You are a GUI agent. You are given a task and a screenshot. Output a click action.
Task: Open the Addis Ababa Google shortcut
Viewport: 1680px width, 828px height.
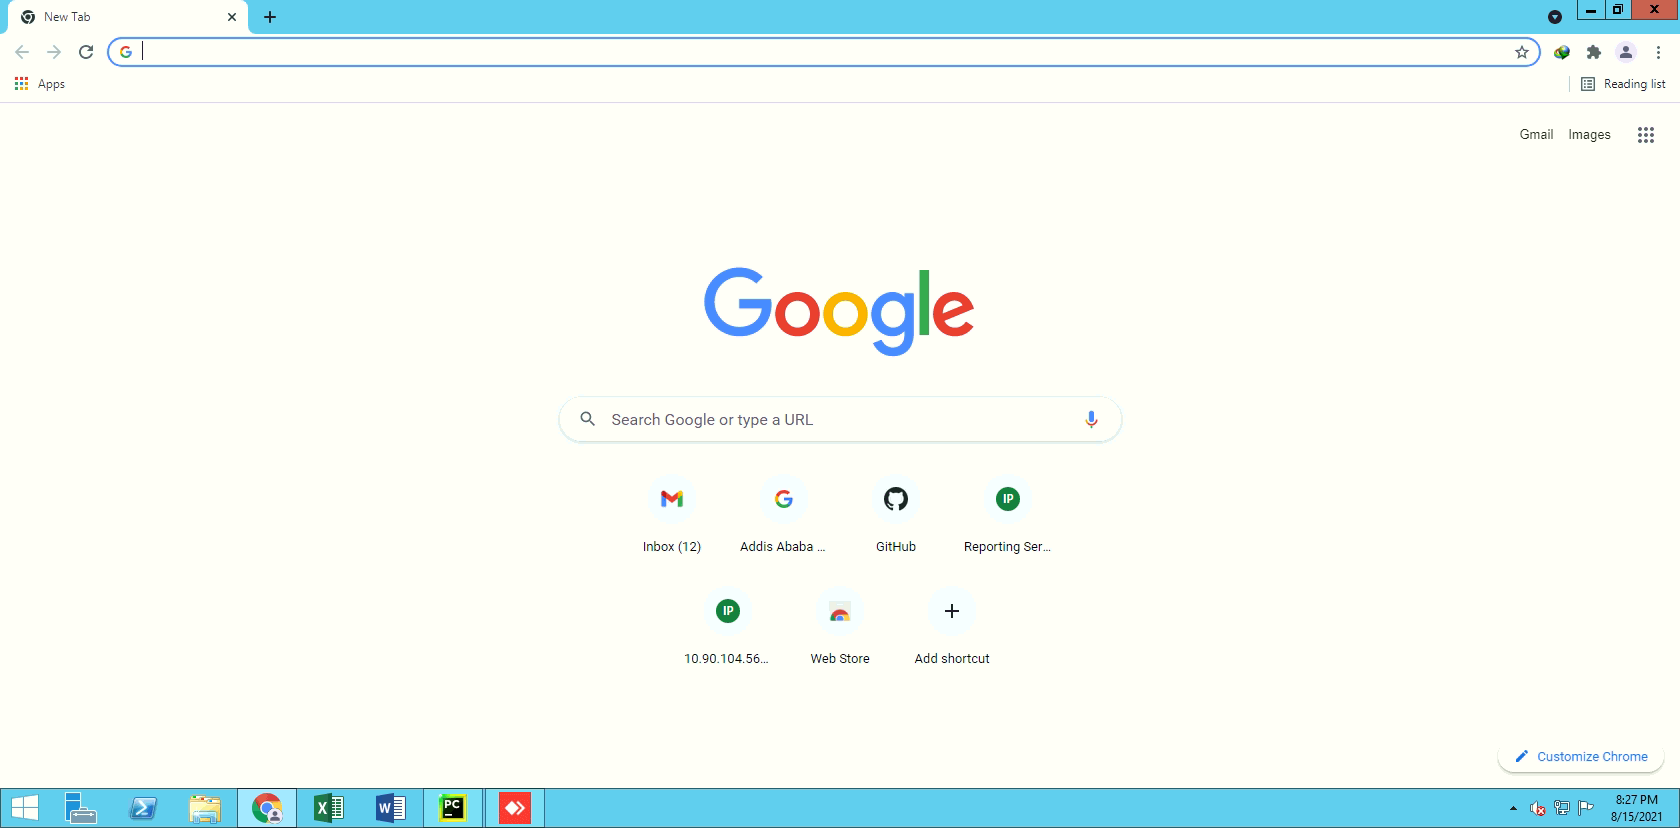(x=784, y=516)
